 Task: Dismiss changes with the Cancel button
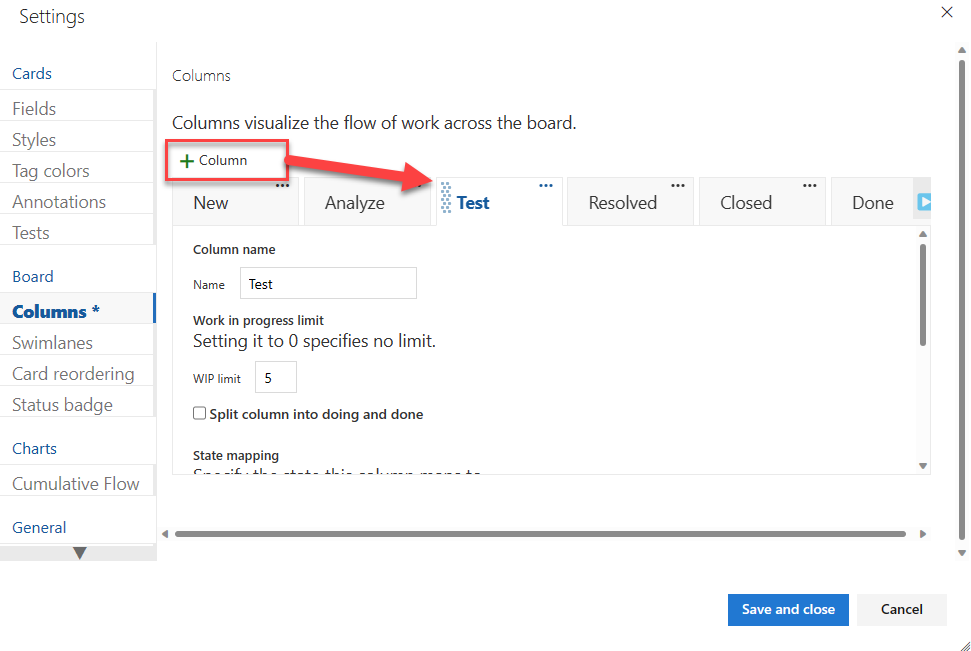(901, 609)
